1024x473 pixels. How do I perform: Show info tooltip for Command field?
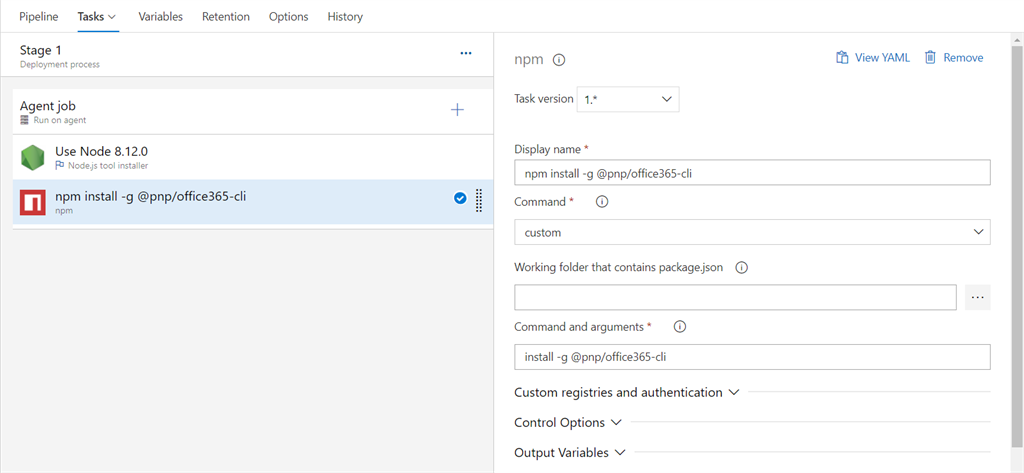pyautogui.click(x=602, y=203)
